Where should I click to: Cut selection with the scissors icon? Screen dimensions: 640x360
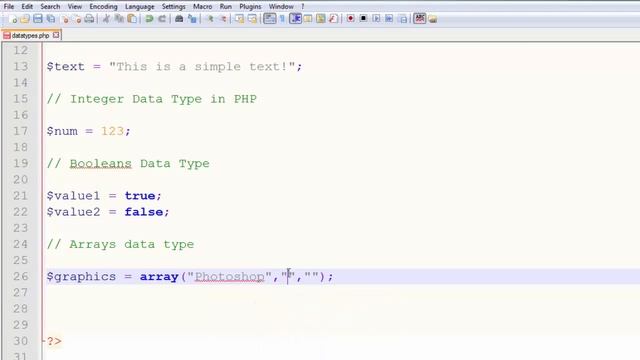106,19
